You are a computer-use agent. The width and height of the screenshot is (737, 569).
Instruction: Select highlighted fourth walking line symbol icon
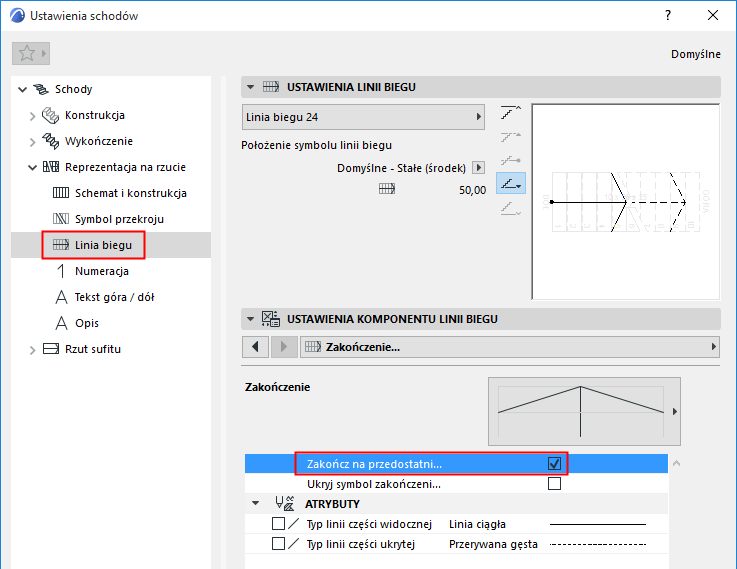511,183
